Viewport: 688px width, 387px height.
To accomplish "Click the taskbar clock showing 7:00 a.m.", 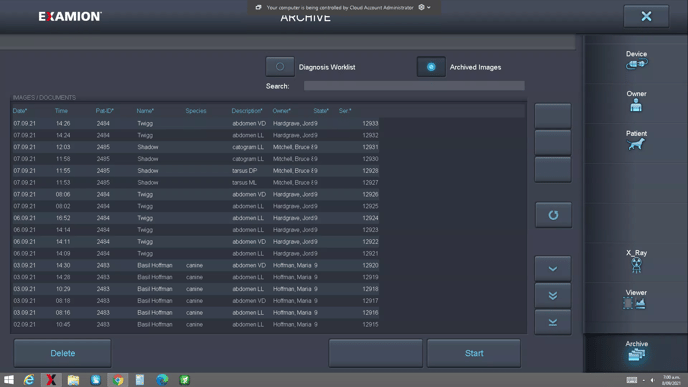I will (x=672, y=380).
